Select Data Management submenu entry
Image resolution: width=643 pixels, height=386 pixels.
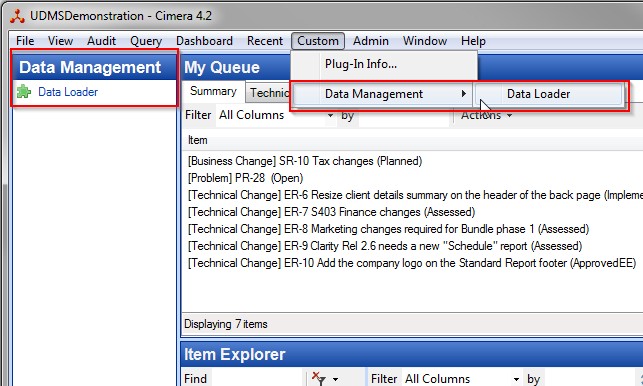[x=382, y=94]
